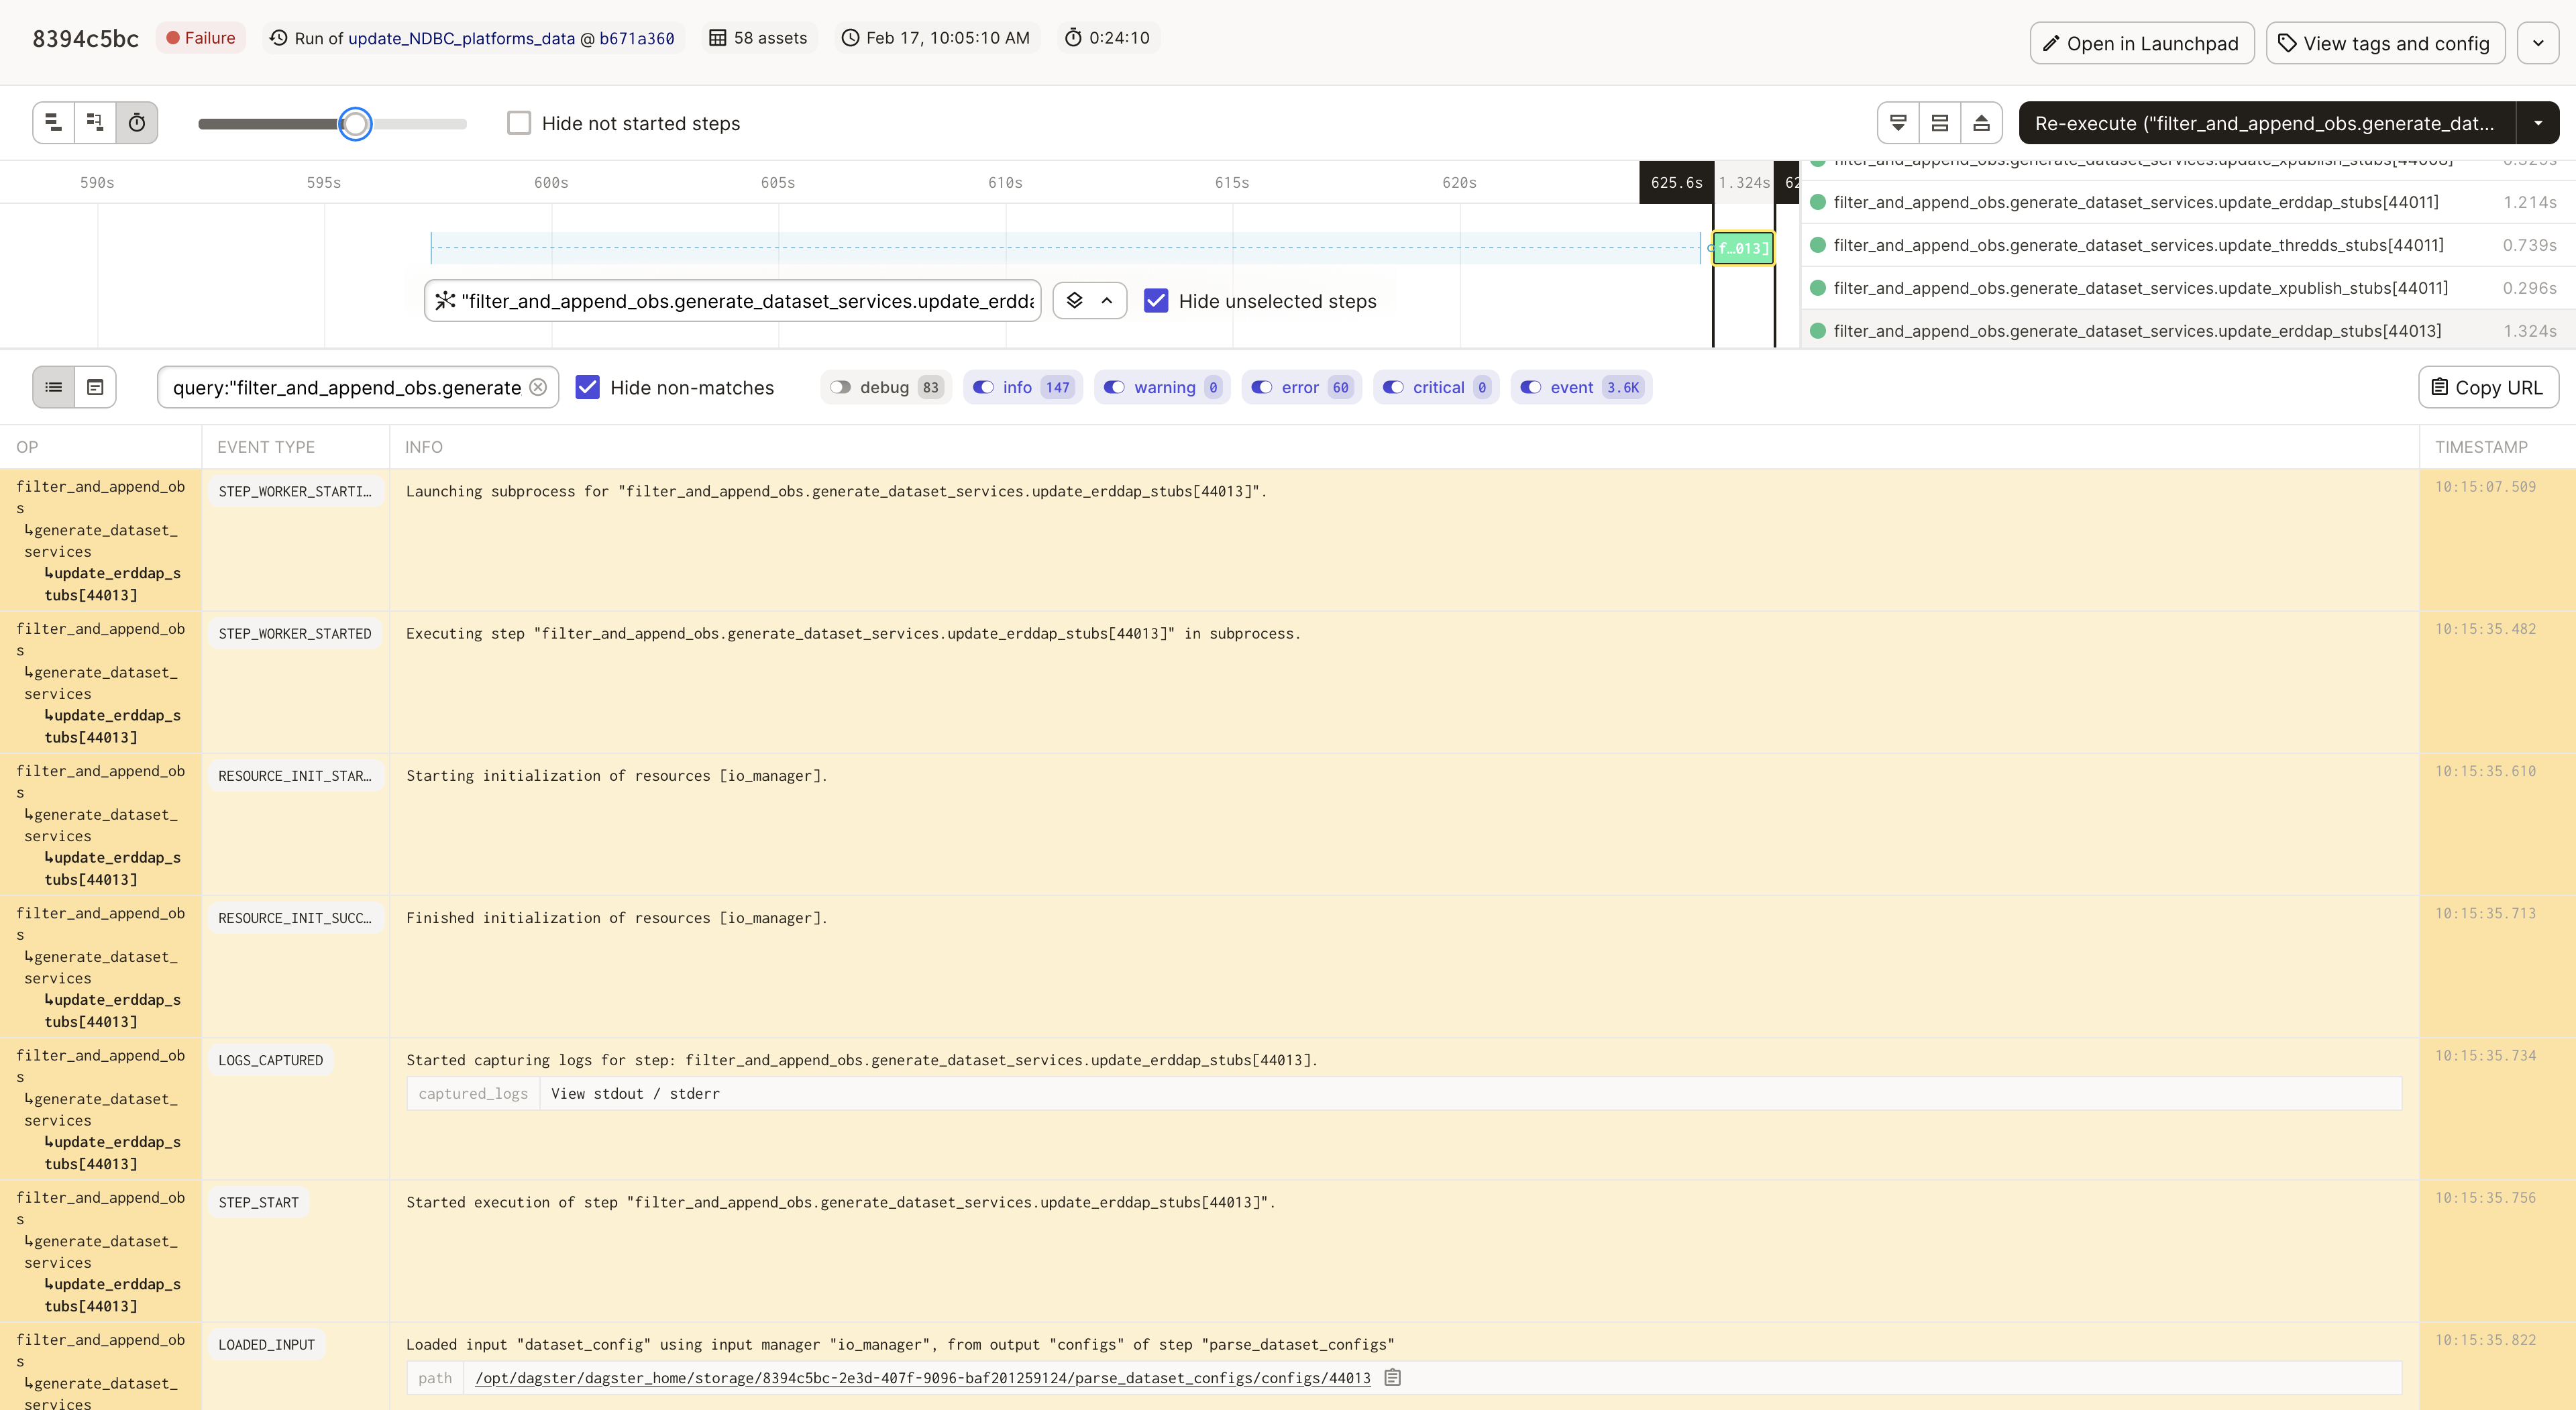Click the View tags and config button
Screen dimensions: 2576x1410
tap(2384, 42)
